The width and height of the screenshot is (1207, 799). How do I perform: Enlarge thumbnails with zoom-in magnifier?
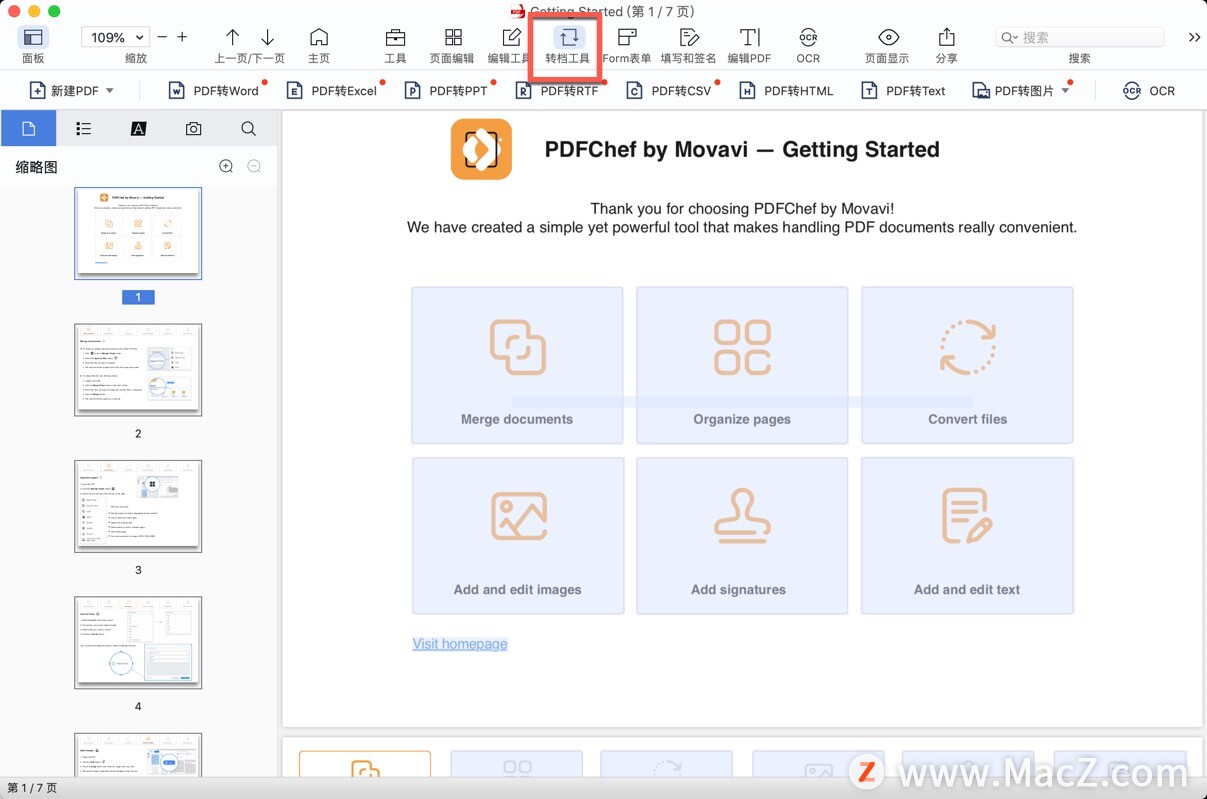click(x=226, y=167)
